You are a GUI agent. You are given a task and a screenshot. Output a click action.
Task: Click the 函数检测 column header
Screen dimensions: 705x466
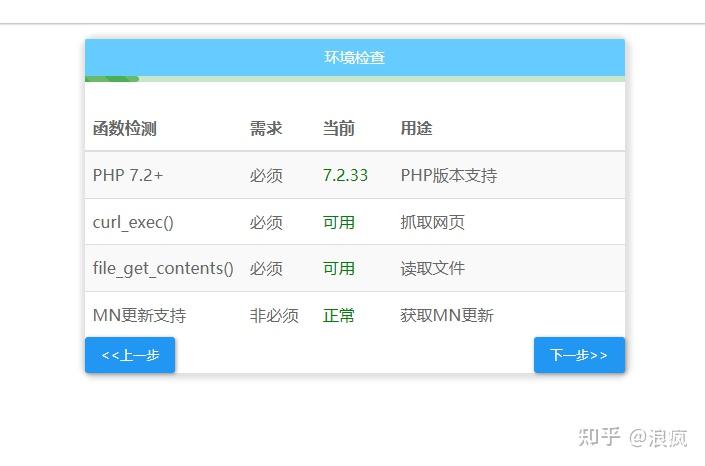pyautogui.click(x=125, y=129)
